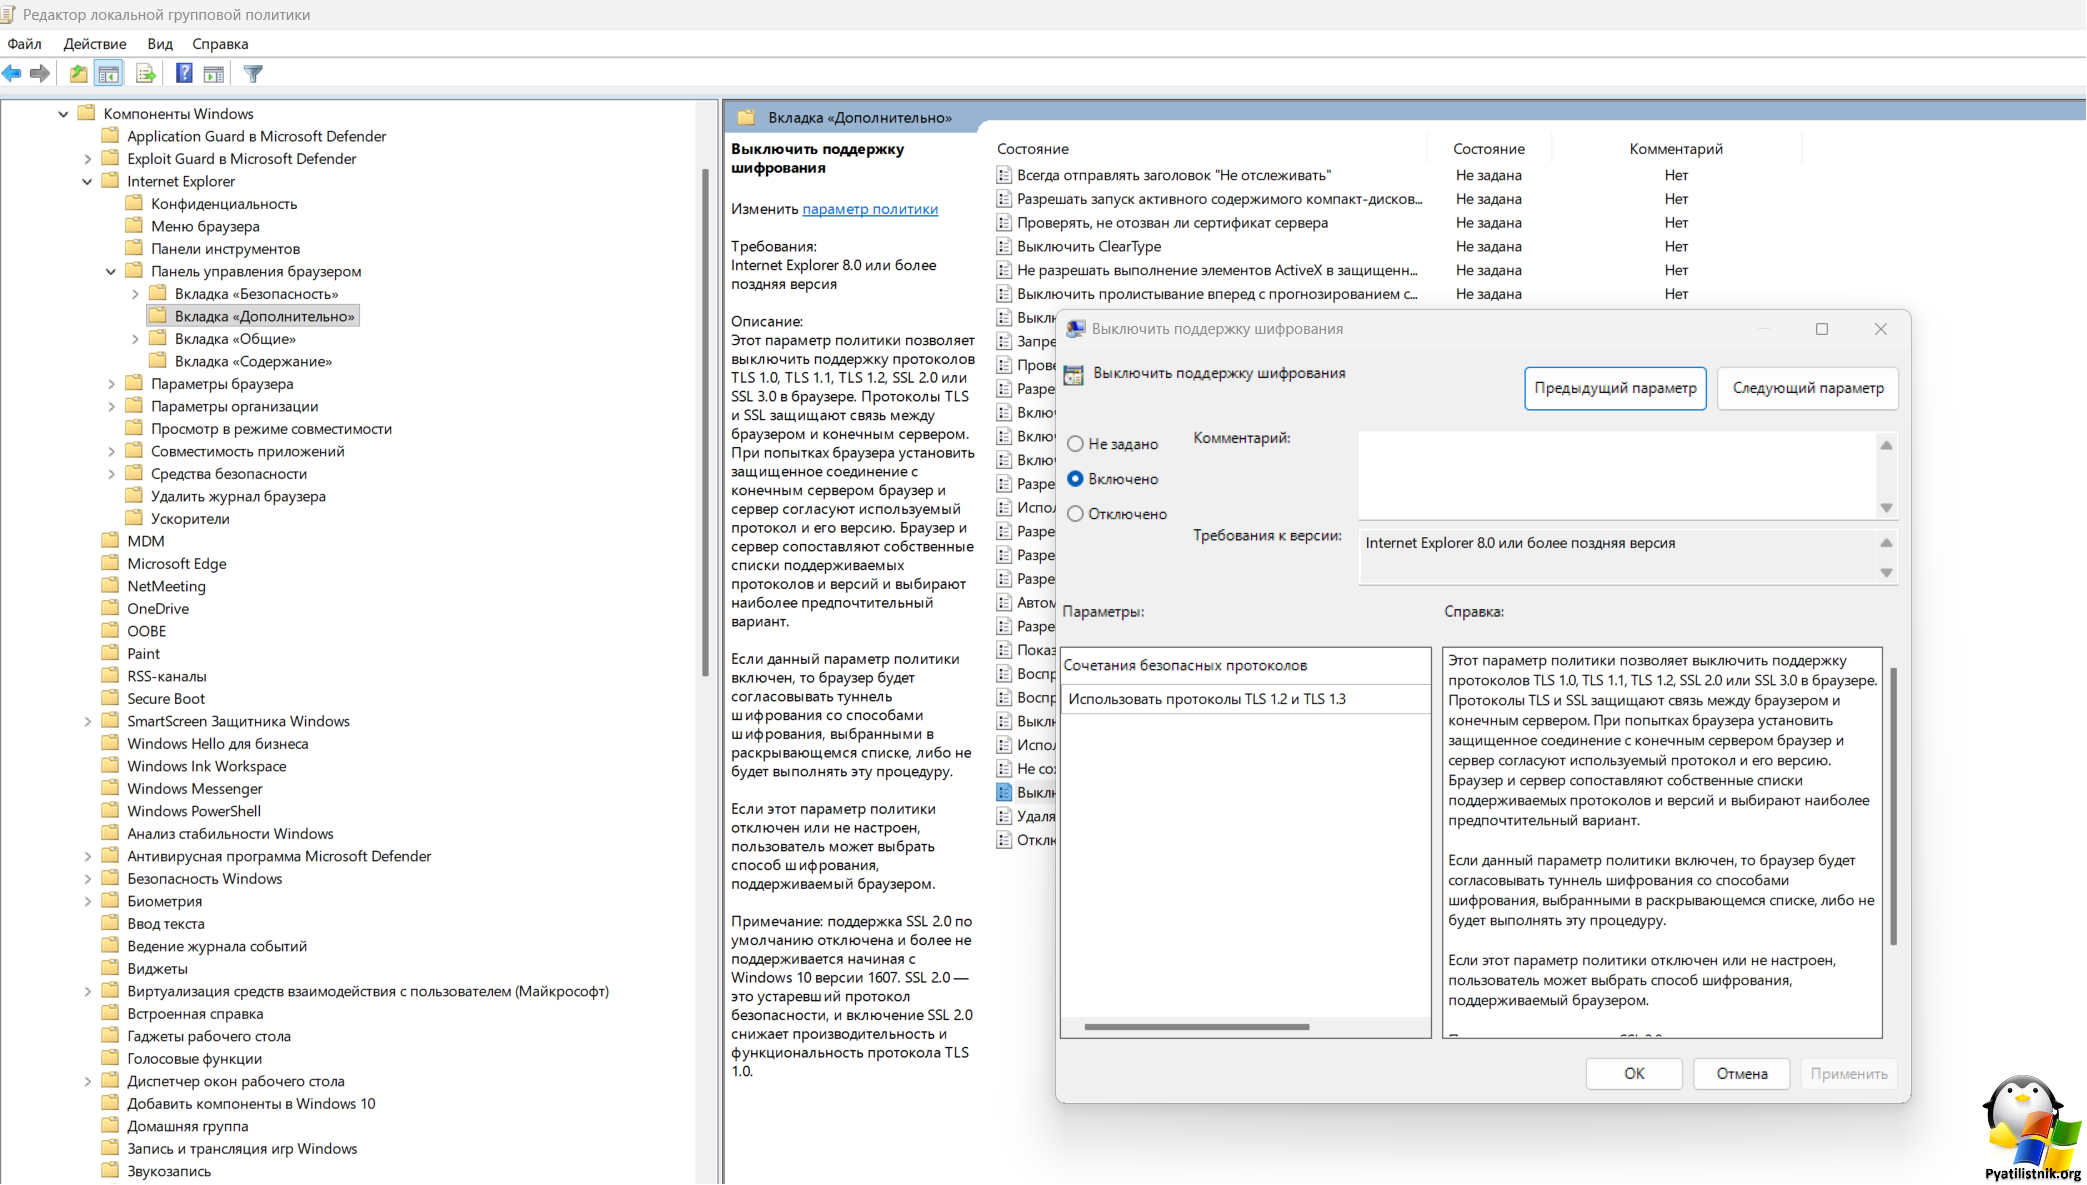Open the Действие menu

coord(94,44)
